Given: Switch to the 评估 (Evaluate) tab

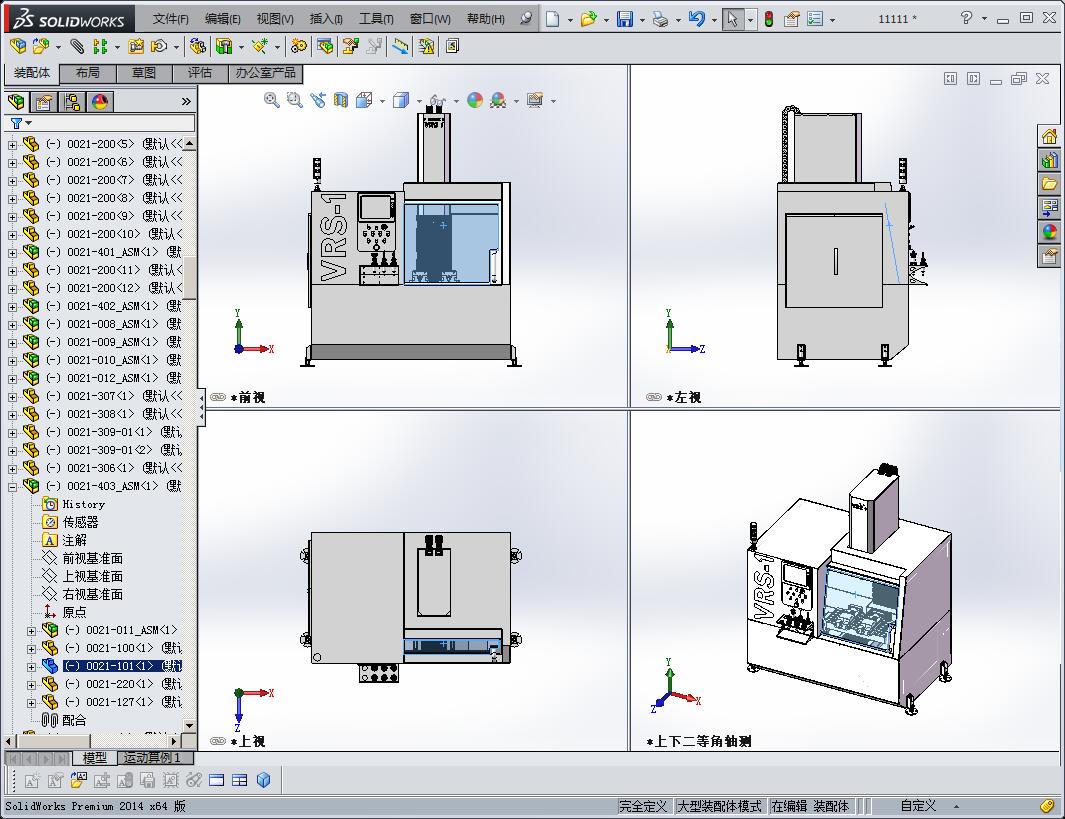Looking at the screenshot, I should pyautogui.click(x=200, y=73).
